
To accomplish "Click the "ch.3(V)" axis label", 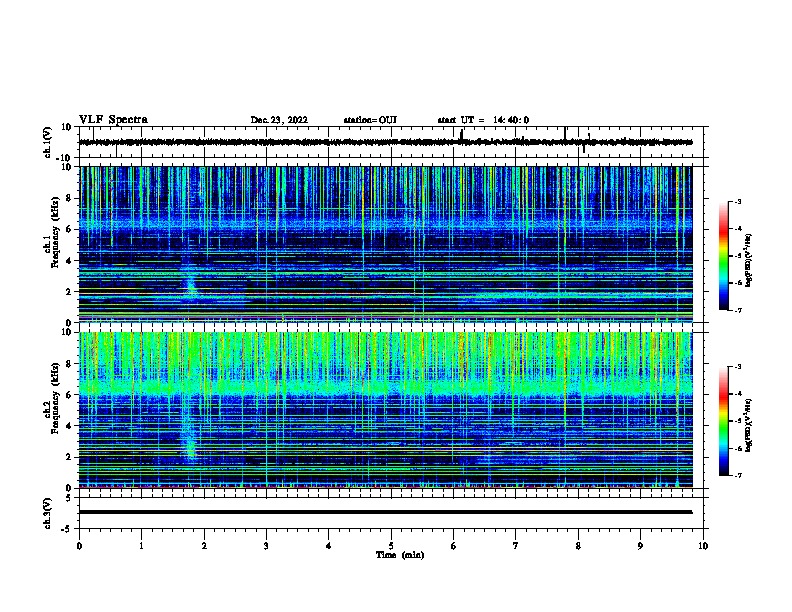I will tap(48, 513).
